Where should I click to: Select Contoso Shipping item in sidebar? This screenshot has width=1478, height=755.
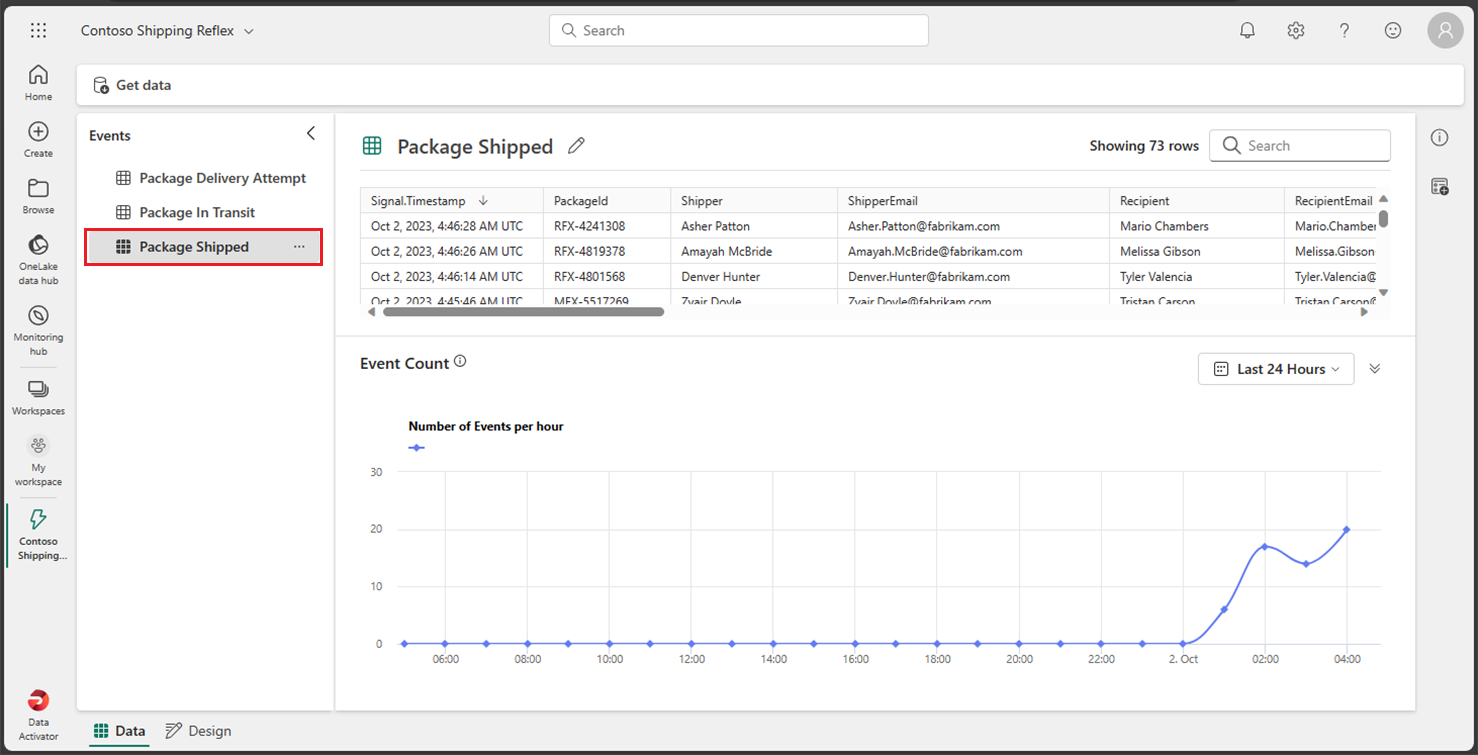38,535
